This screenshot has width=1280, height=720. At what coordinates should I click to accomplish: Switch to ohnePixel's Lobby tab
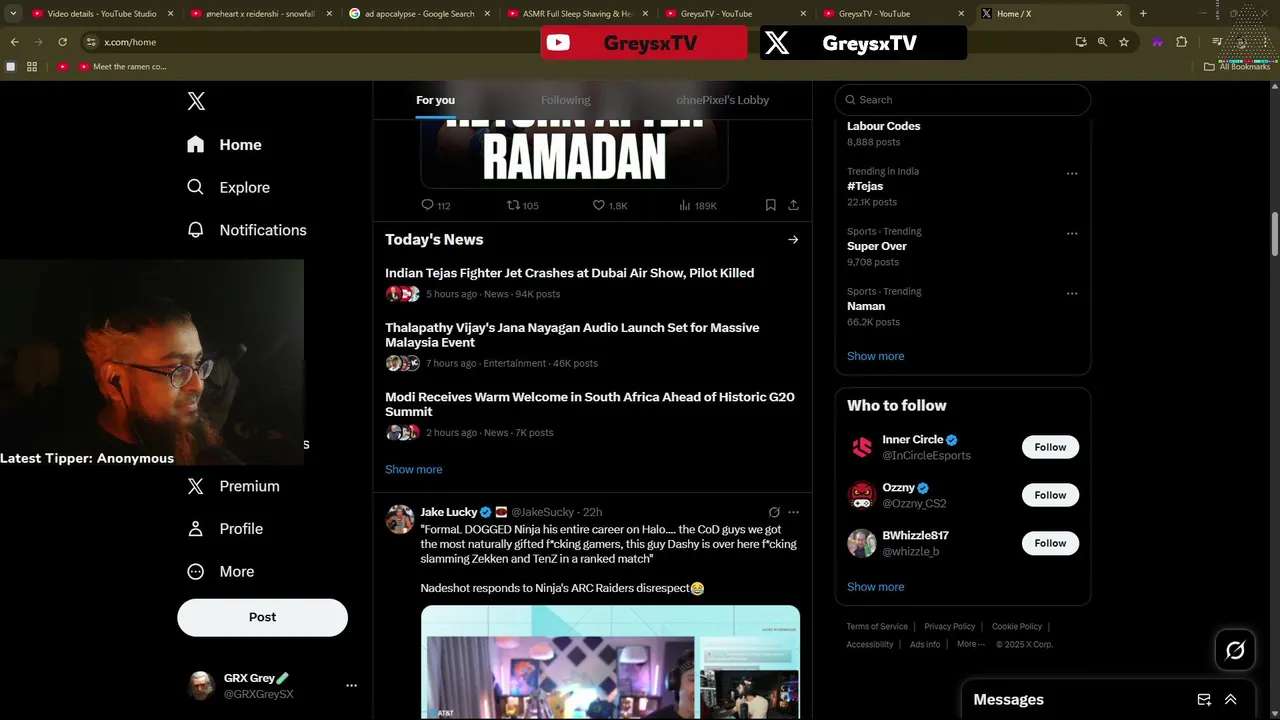point(722,100)
